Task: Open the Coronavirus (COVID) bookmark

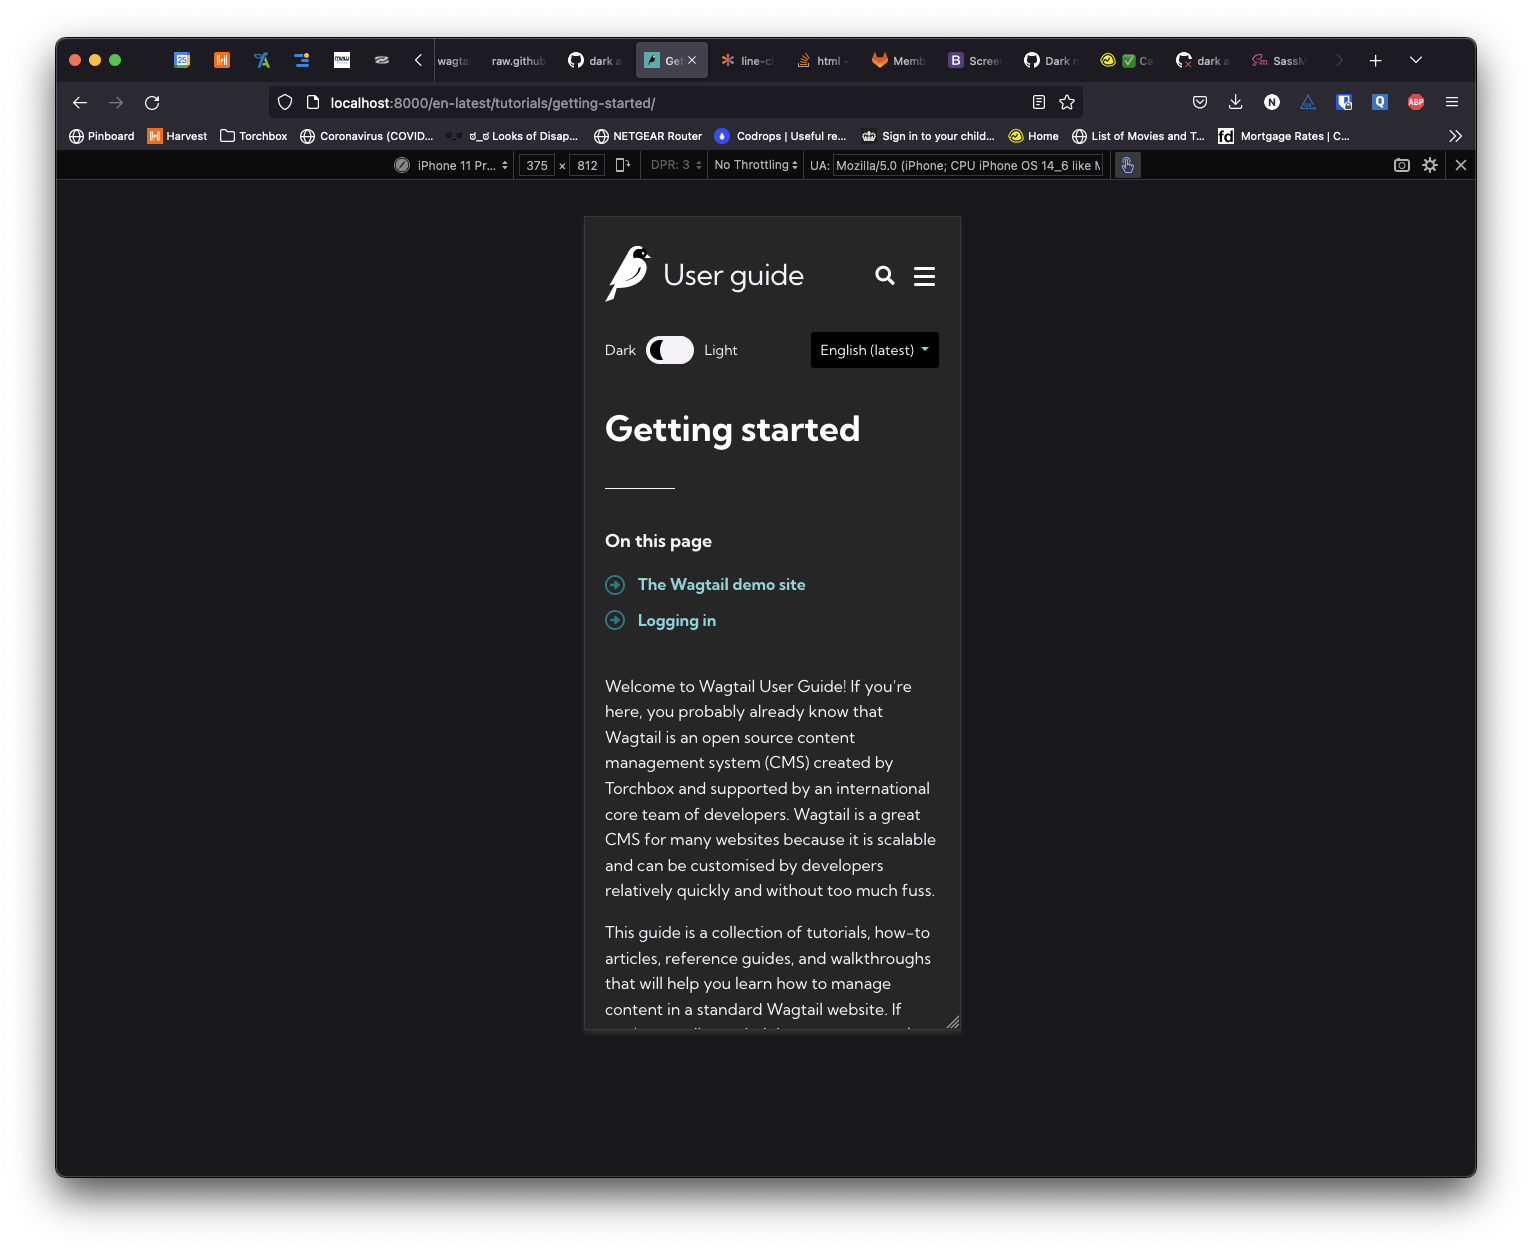Action: click(x=367, y=136)
